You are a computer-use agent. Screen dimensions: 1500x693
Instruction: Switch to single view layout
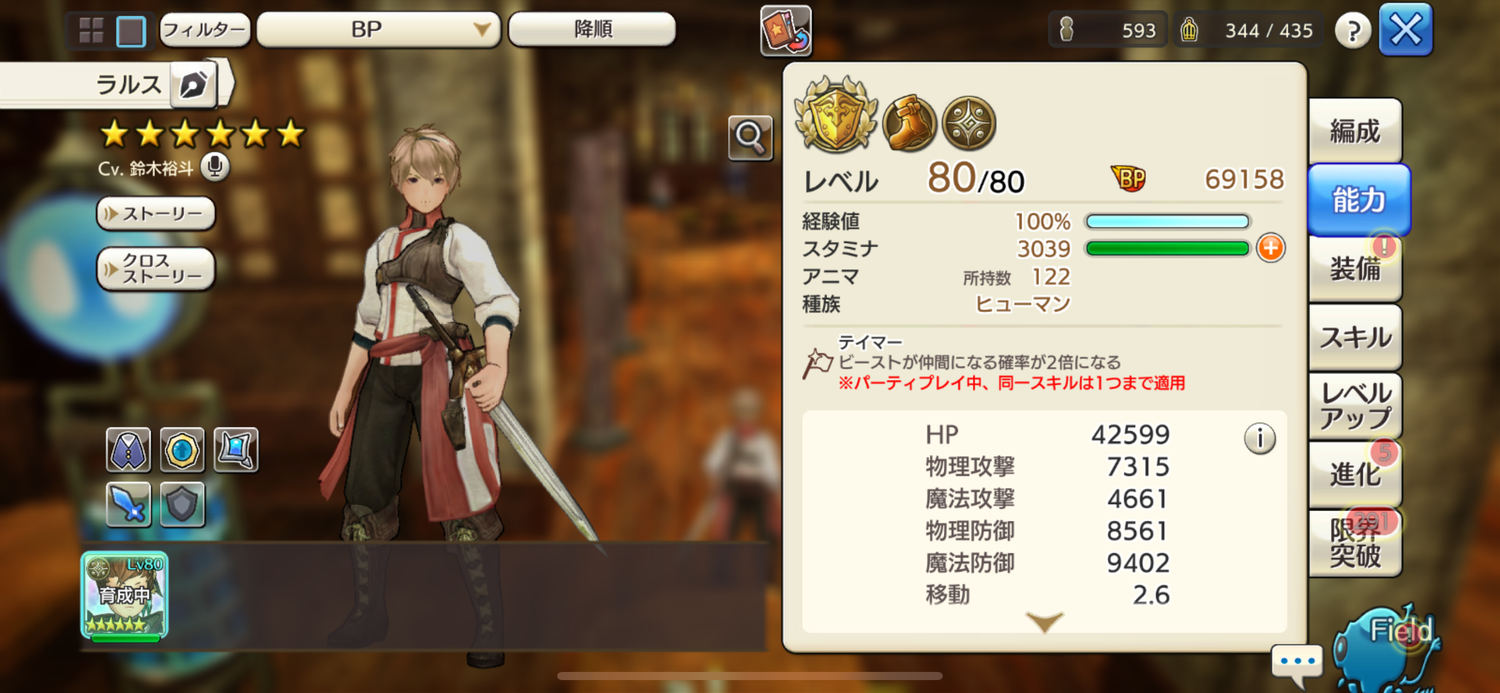pyautogui.click(x=131, y=31)
